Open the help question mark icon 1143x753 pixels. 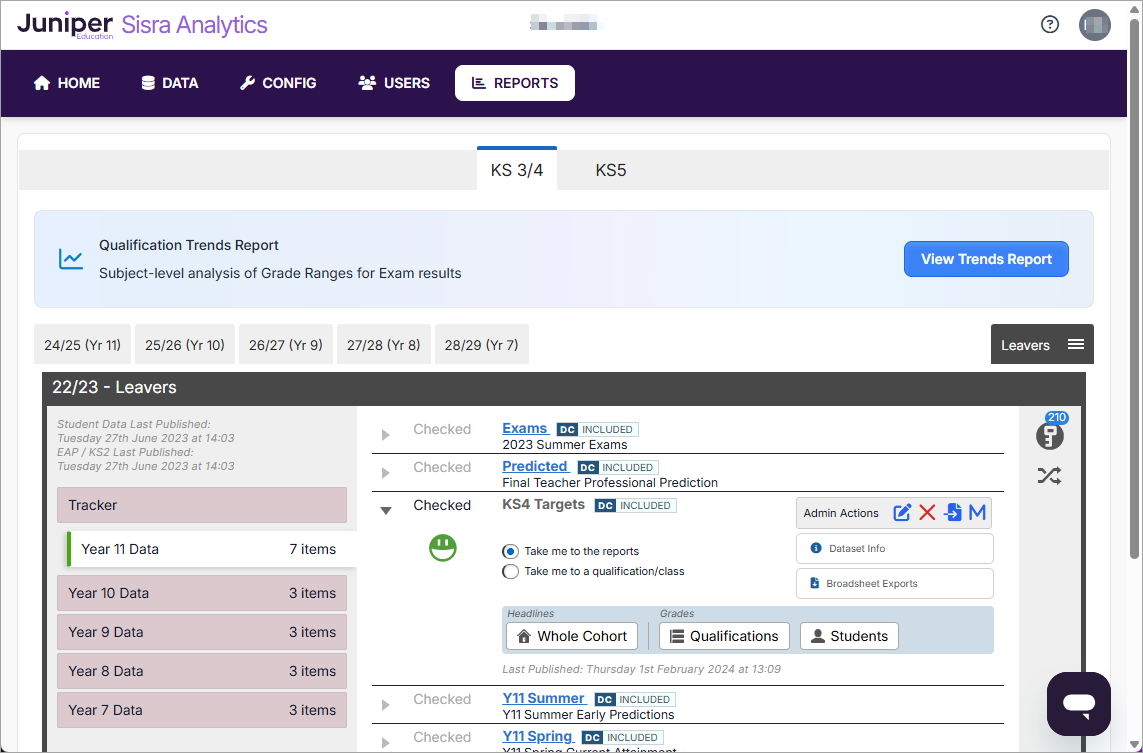[1050, 25]
